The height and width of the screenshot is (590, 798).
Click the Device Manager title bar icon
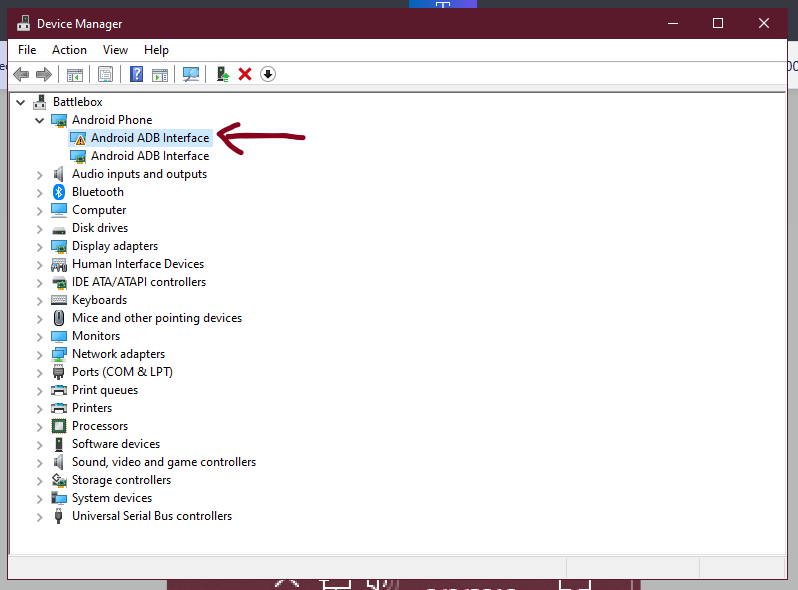(x=23, y=23)
